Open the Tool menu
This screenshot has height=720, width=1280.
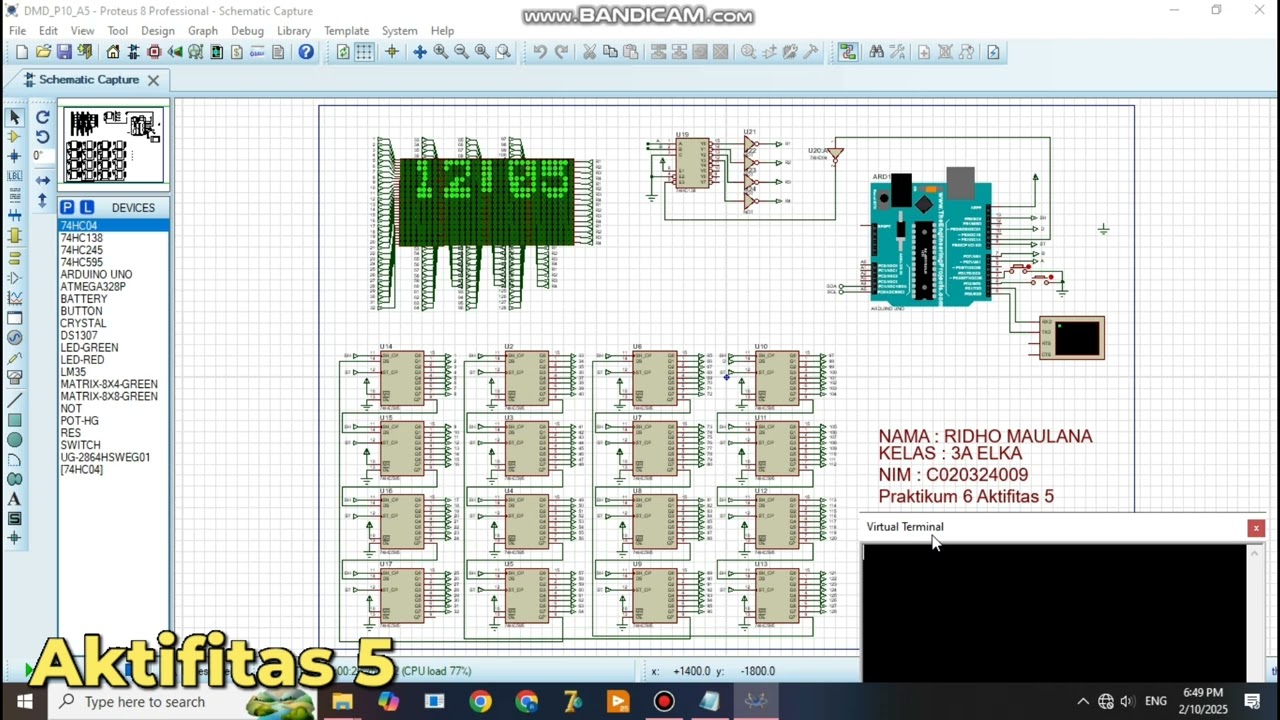click(x=118, y=31)
